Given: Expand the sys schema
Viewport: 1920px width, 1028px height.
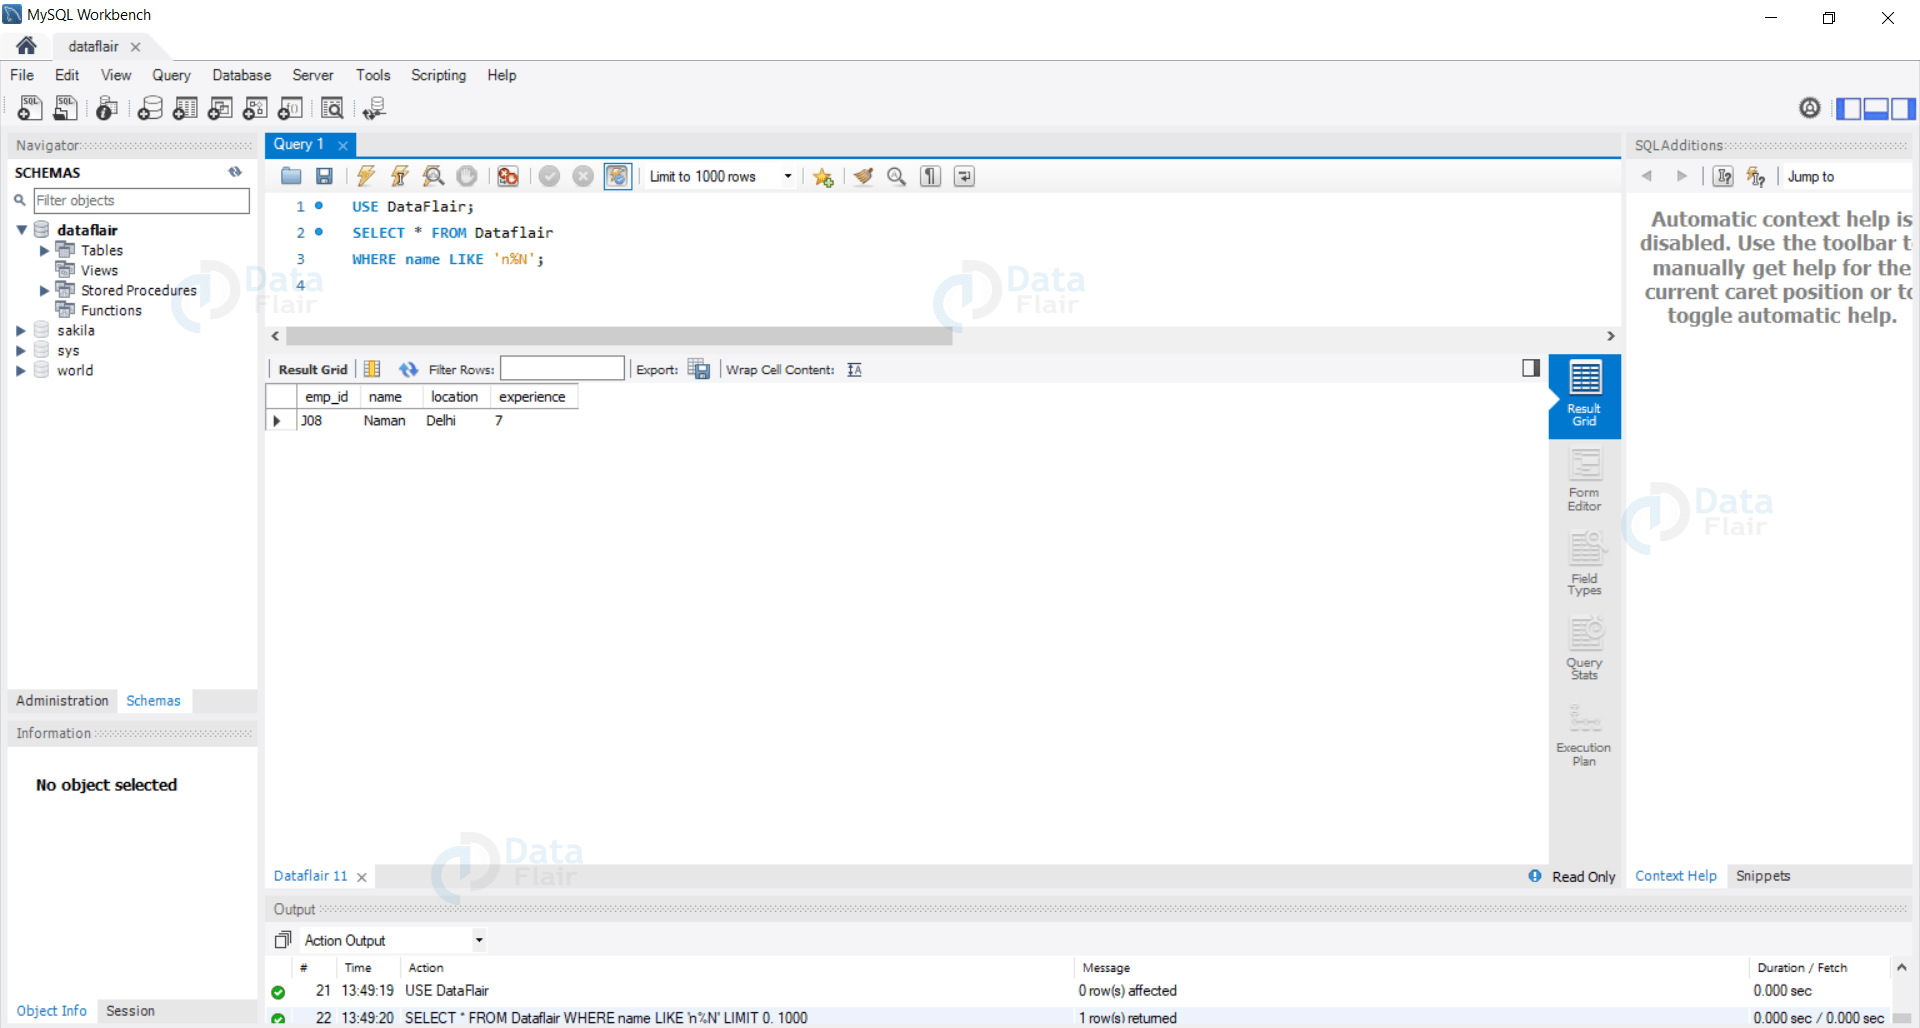Looking at the screenshot, I should (x=21, y=350).
